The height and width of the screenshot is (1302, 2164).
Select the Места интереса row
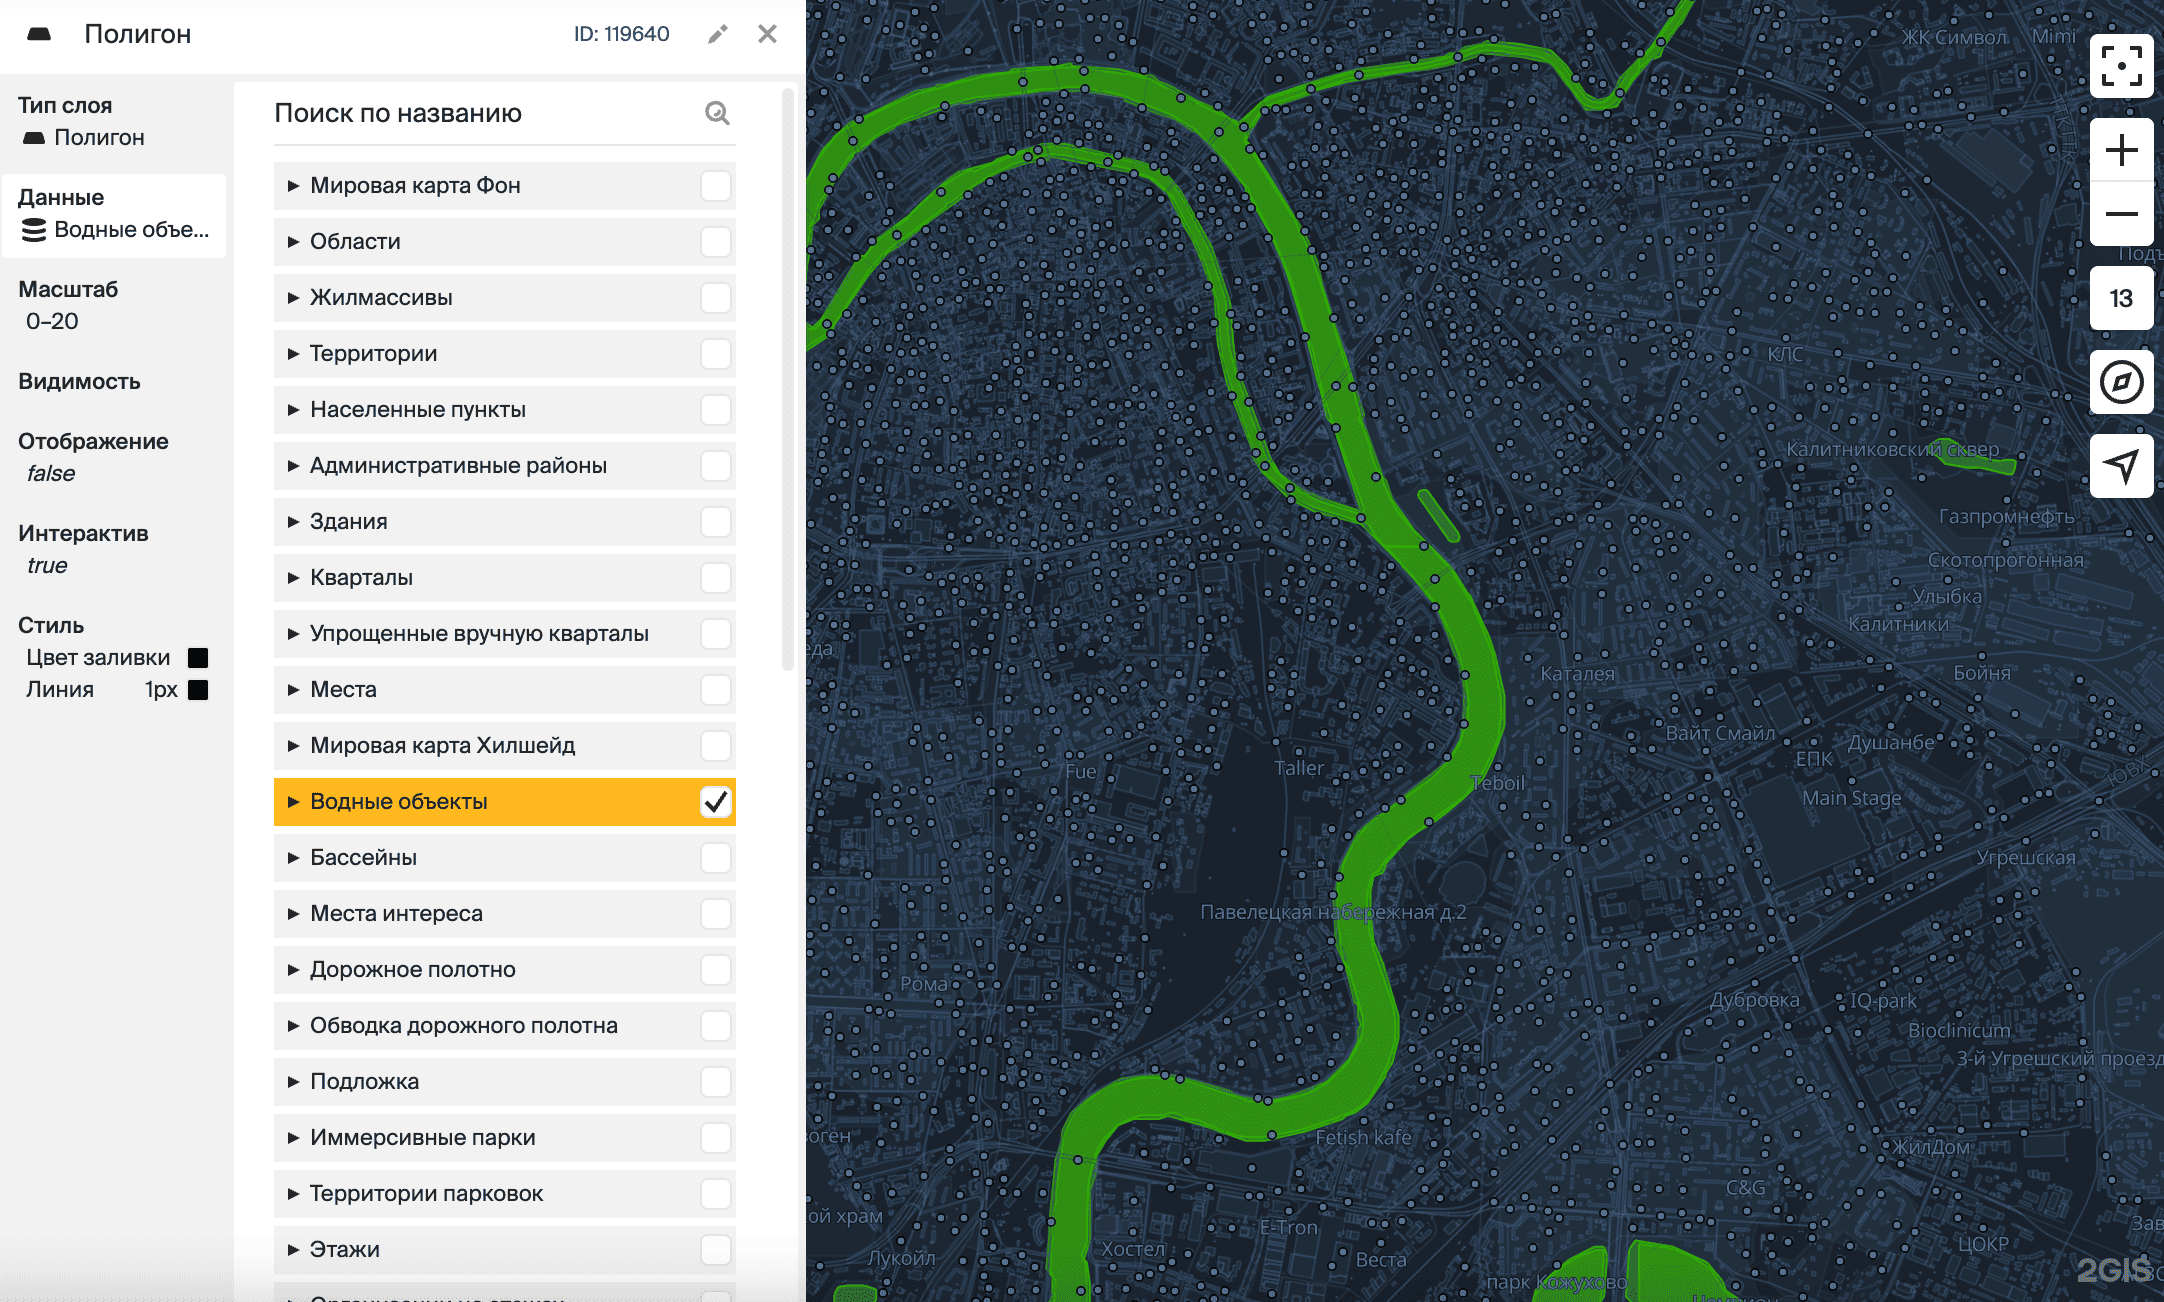[396, 914]
